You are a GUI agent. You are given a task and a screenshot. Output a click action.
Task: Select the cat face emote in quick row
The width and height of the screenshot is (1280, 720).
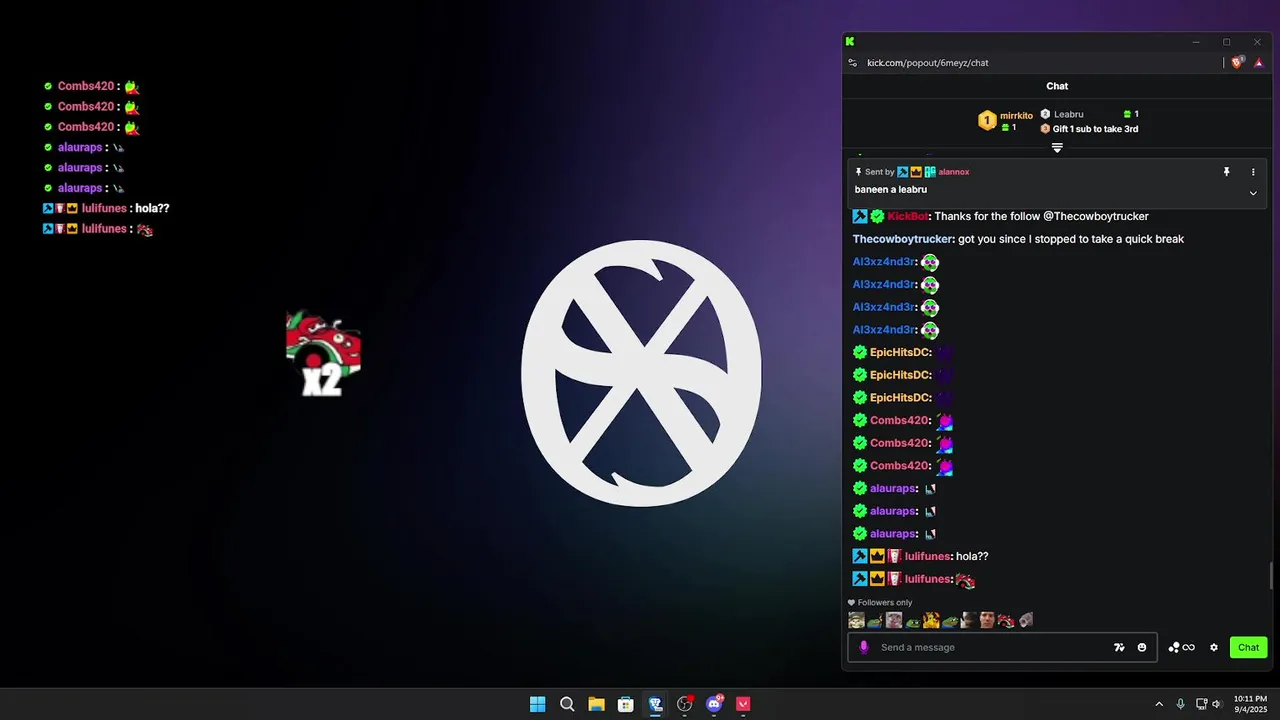pos(894,621)
